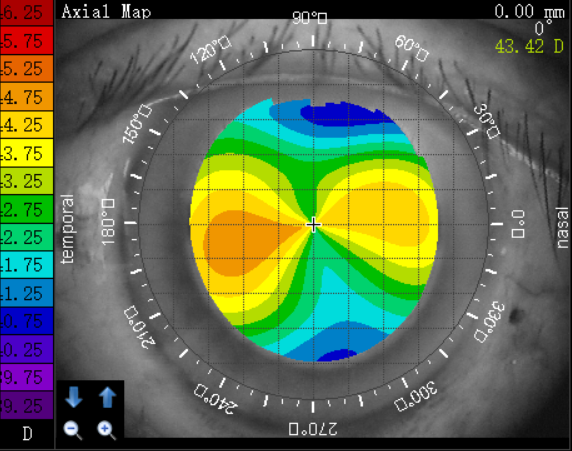Click the blue down arrow icon
The image size is (572, 451).
click(74, 397)
